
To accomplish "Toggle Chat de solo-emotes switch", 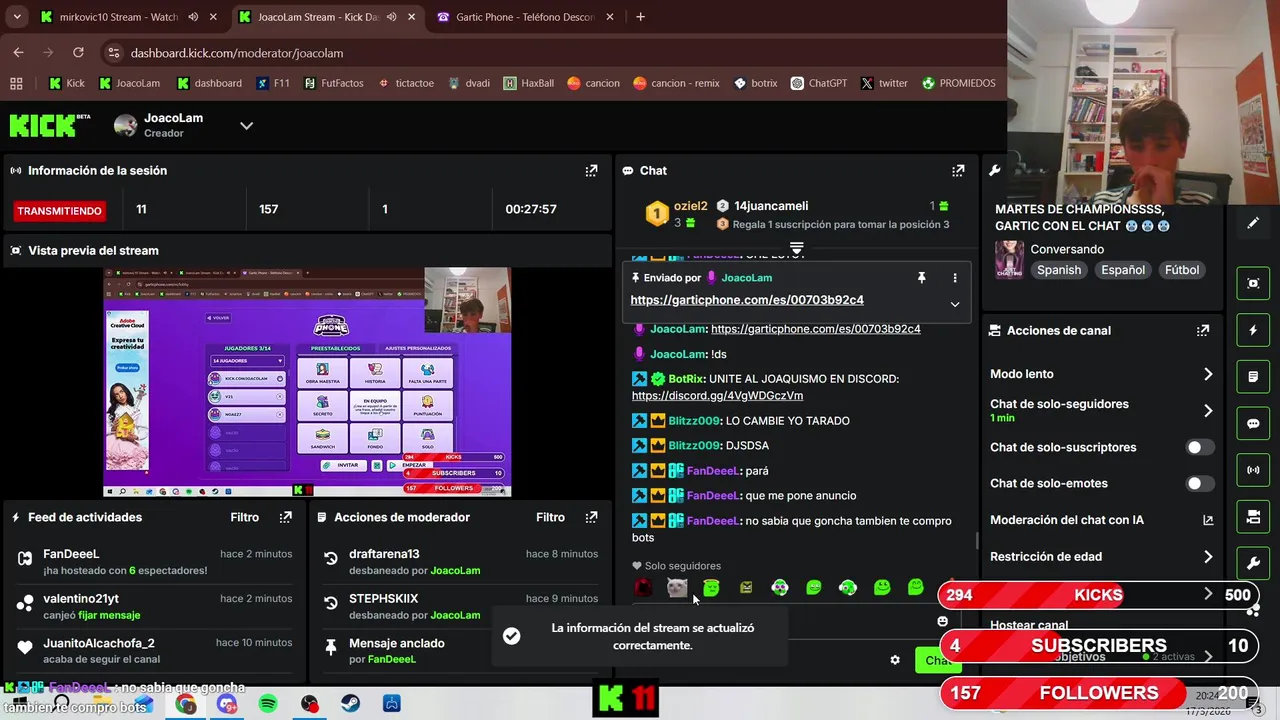I will click(x=1200, y=483).
